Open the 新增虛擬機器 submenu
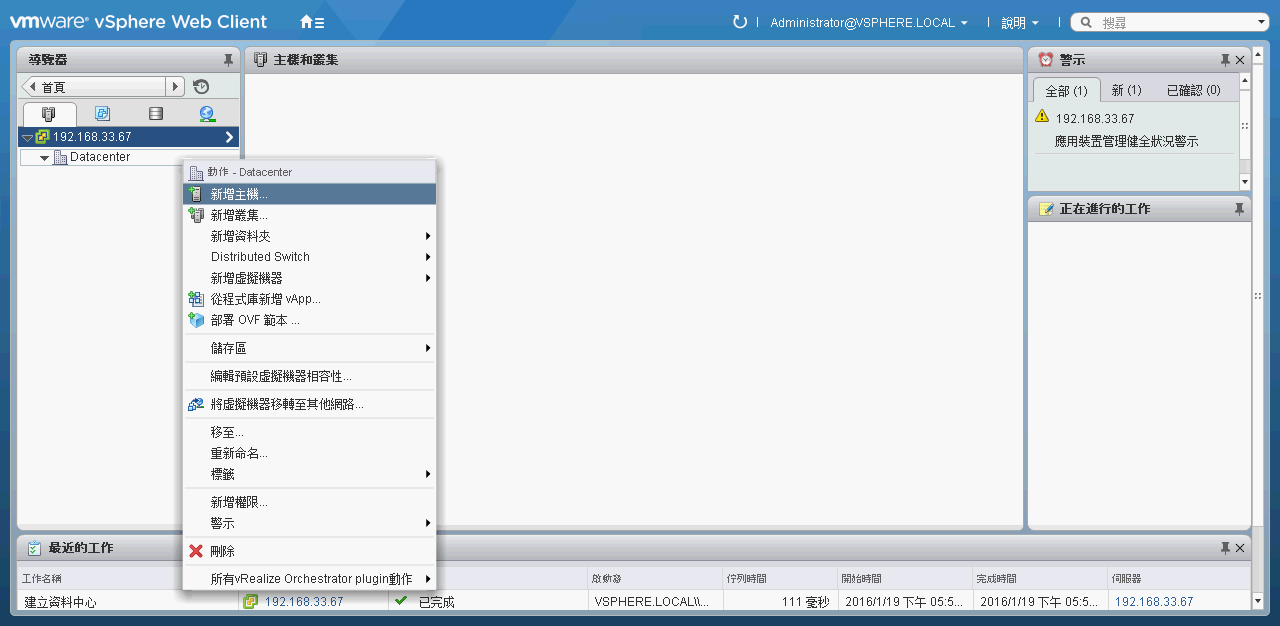The width and height of the screenshot is (1280, 626). point(310,278)
